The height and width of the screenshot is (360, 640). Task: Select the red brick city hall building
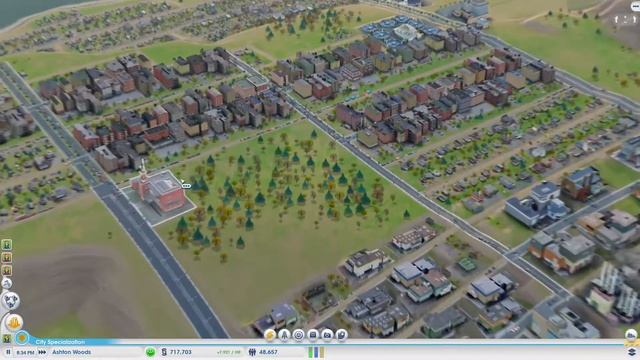point(158,191)
